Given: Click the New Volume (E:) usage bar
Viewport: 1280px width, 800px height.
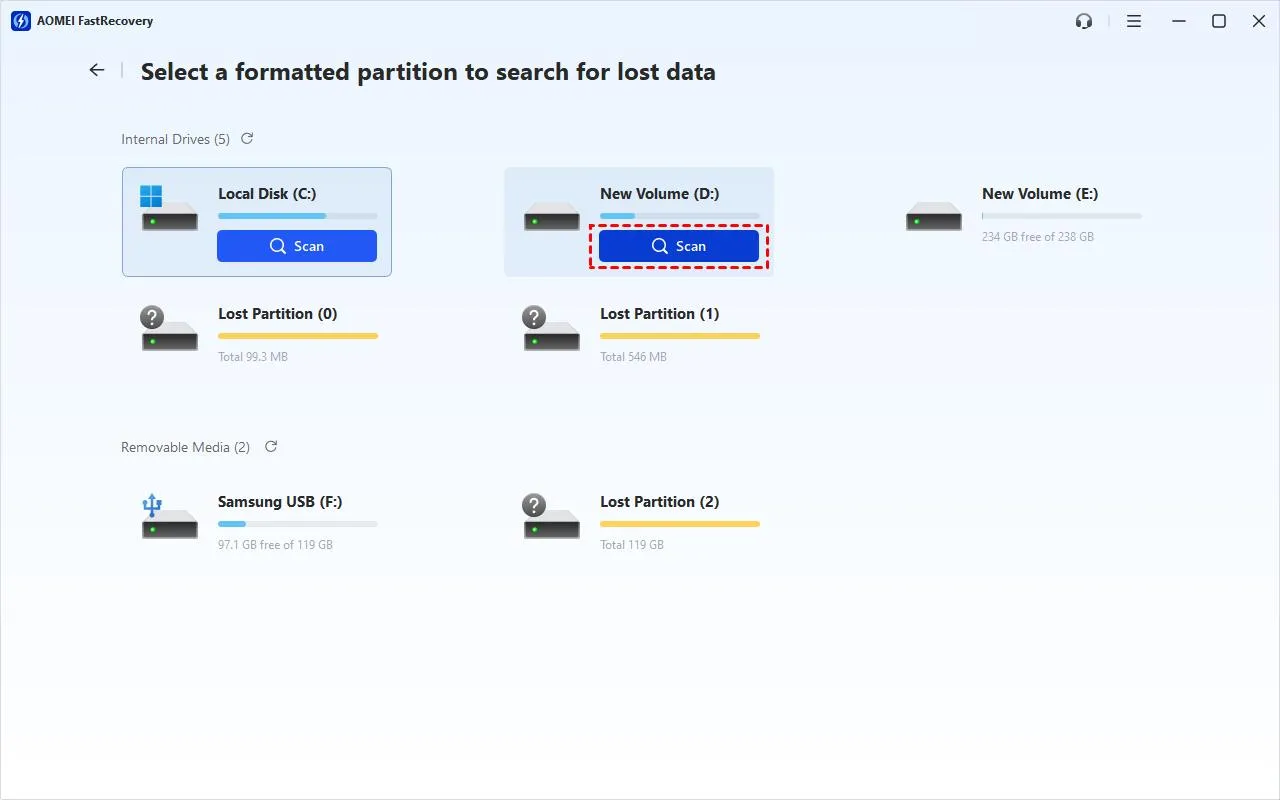Looking at the screenshot, I should [x=1062, y=216].
